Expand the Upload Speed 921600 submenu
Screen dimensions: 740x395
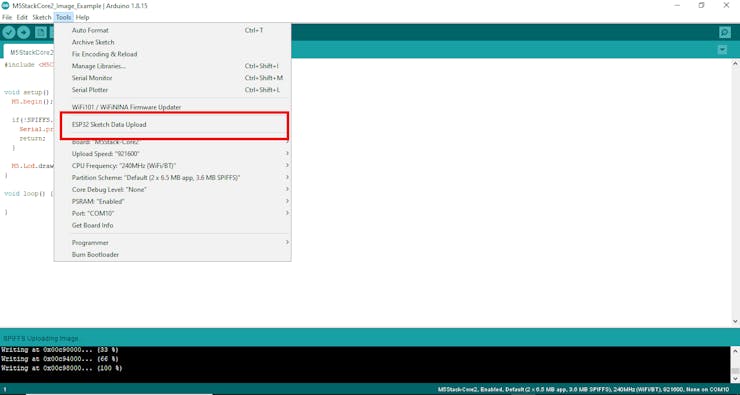click(x=173, y=154)
